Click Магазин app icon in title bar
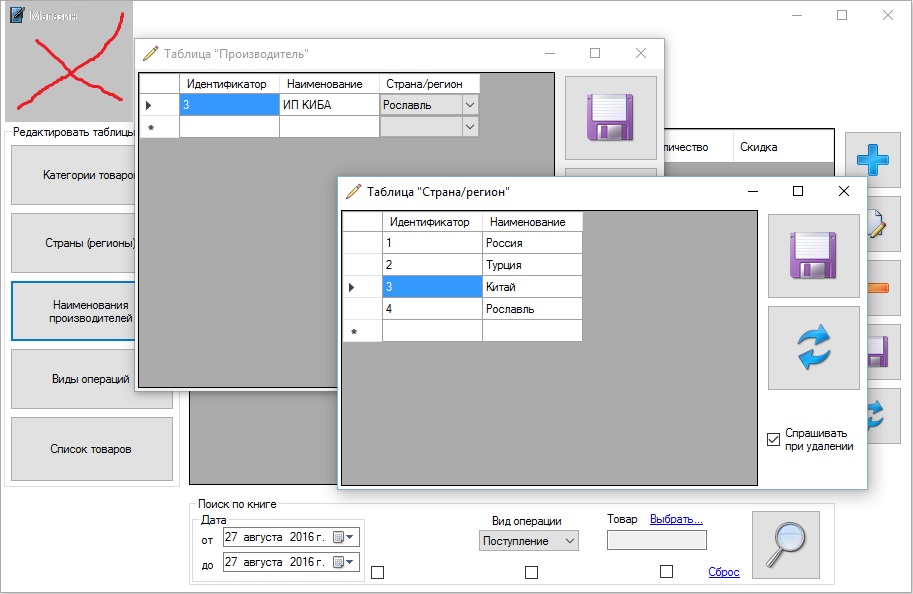This screenshot has height=594, width=913. pos(17,15)
